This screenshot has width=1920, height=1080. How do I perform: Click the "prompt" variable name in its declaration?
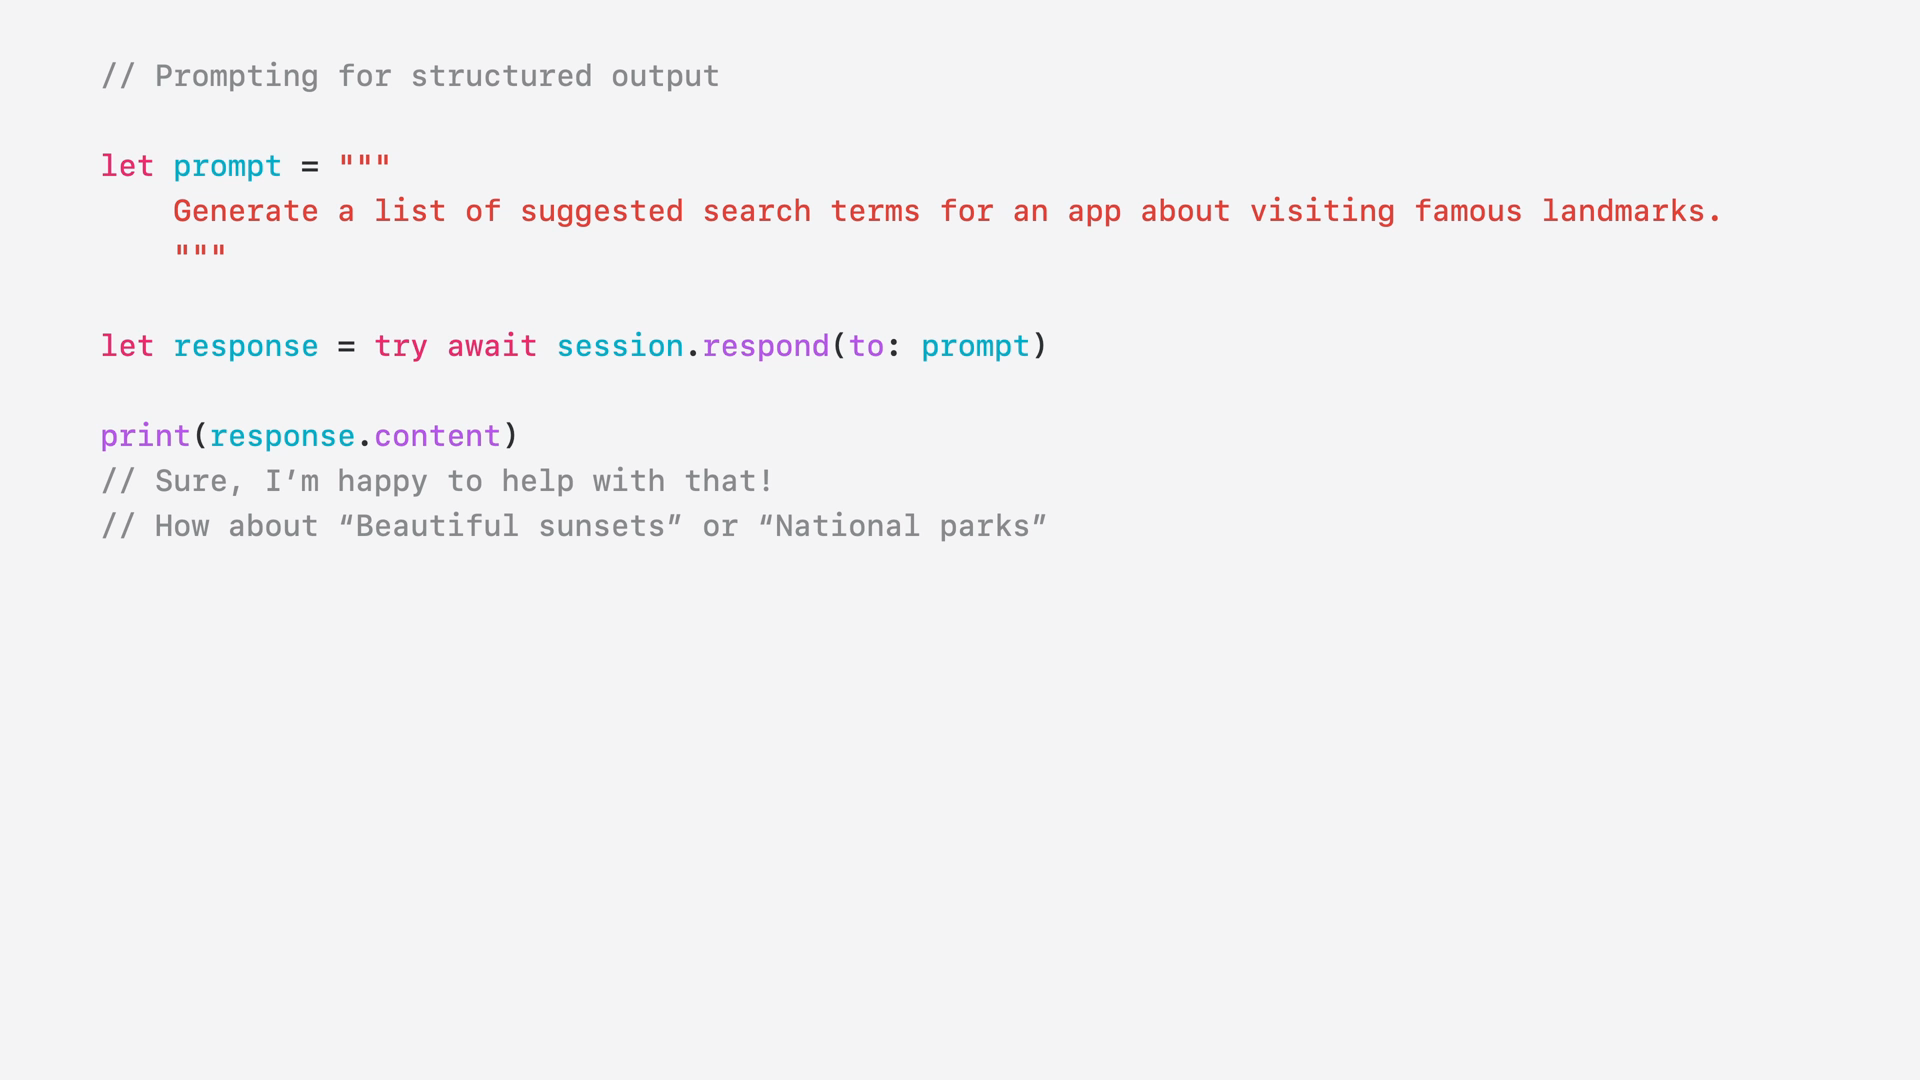point(227,167)
